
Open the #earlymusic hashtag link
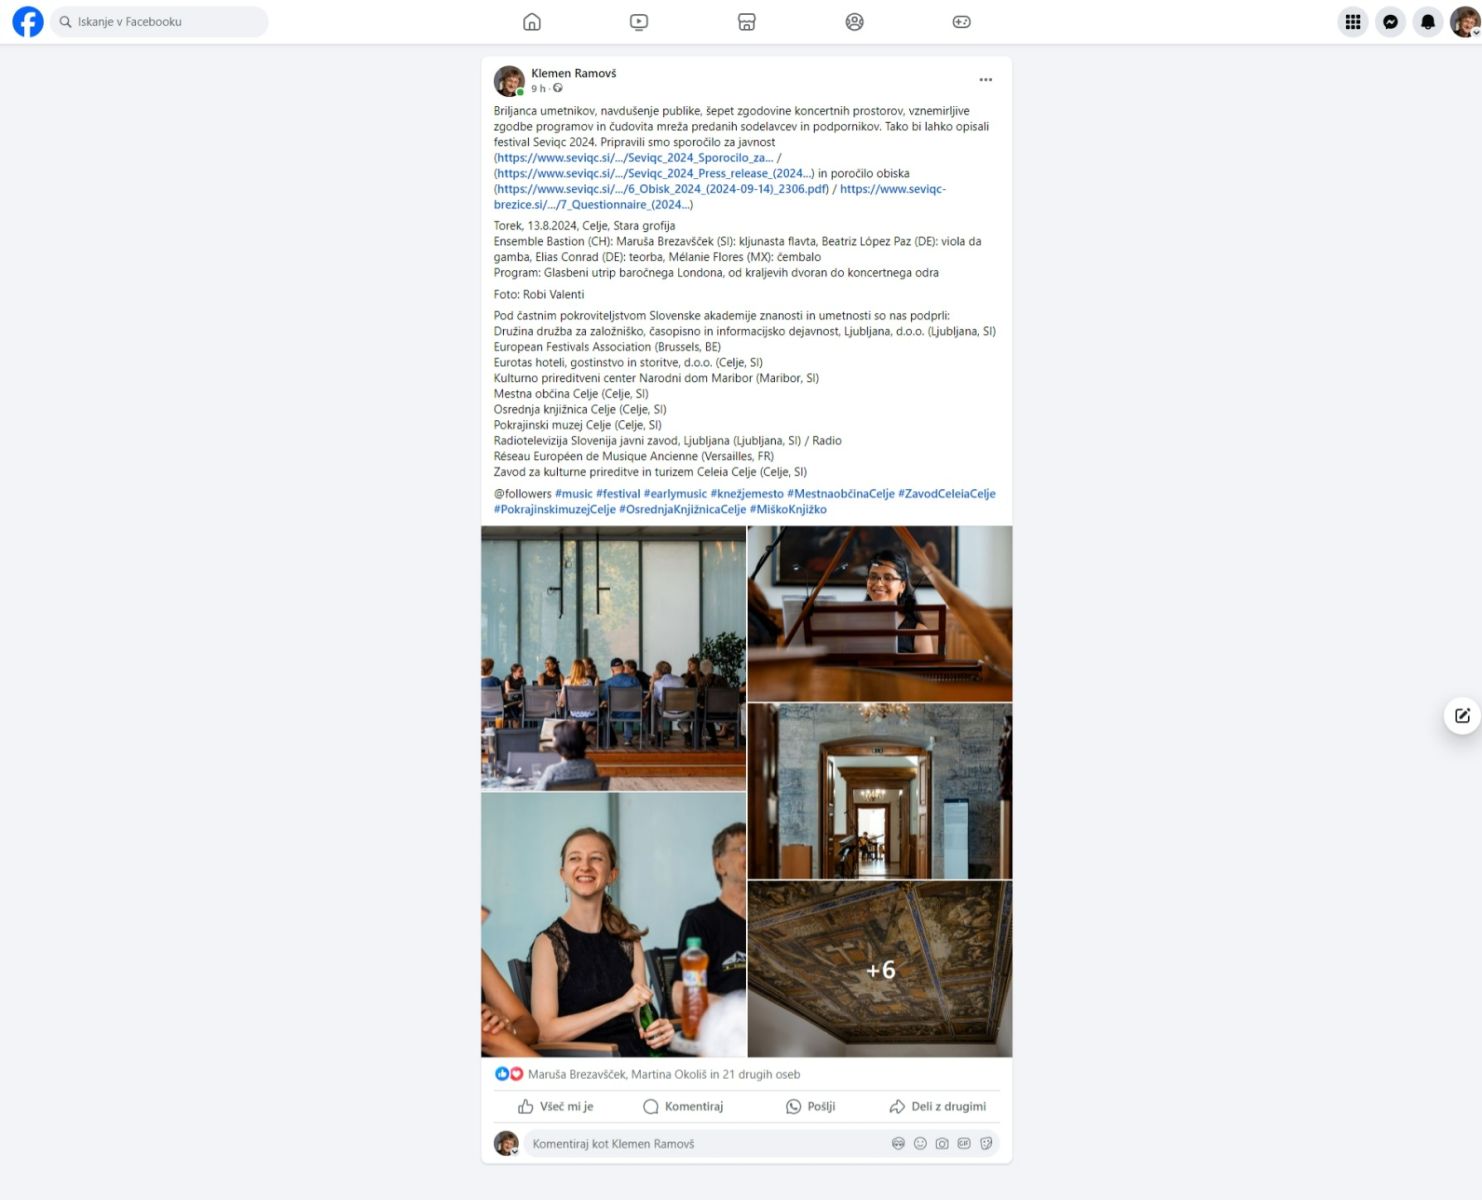[675, 494]
